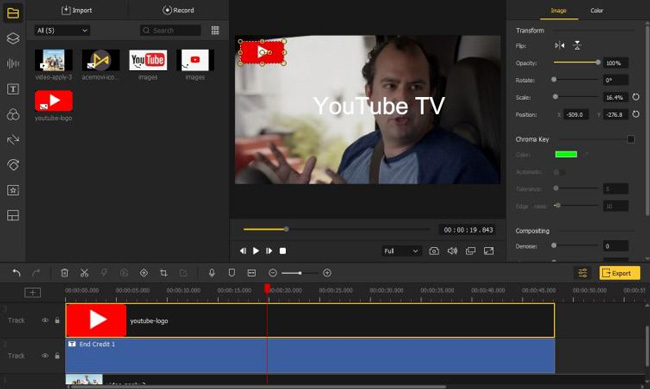Click the Record button
650x389 pixels.
(178, 10)
